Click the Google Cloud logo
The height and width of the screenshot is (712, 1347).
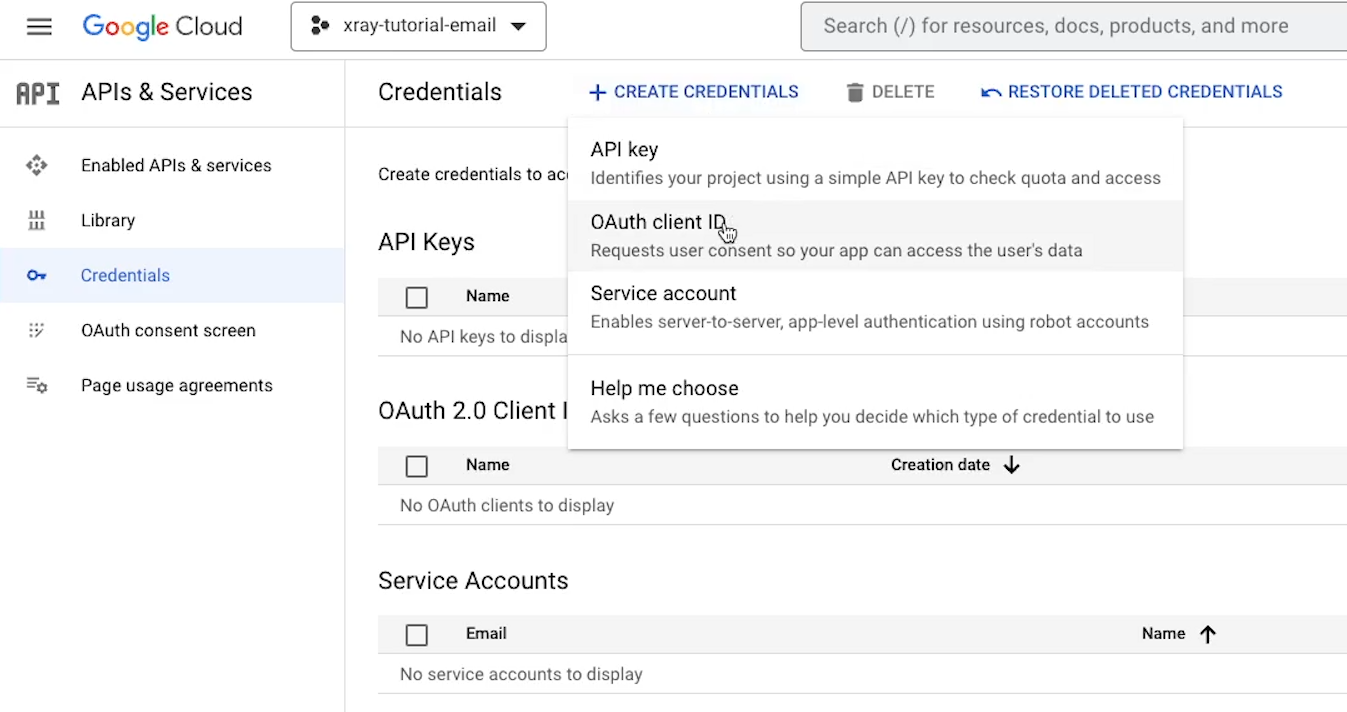[x=162, y=26]
